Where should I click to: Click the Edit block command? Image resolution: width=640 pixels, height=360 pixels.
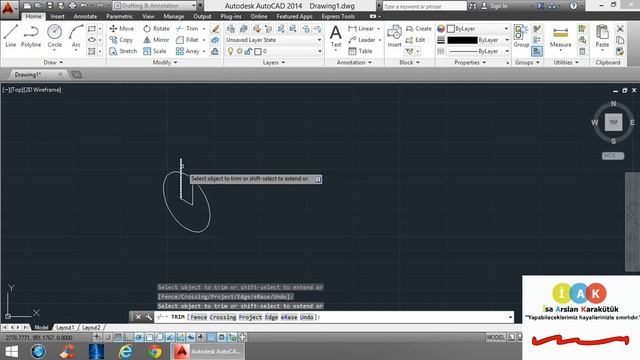(416, 40)
